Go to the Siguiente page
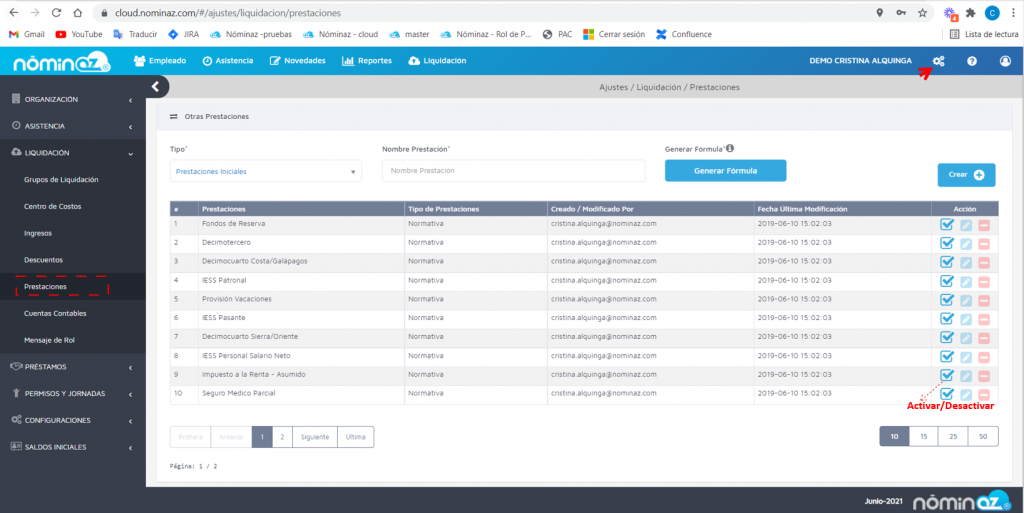 coord(315,437)
